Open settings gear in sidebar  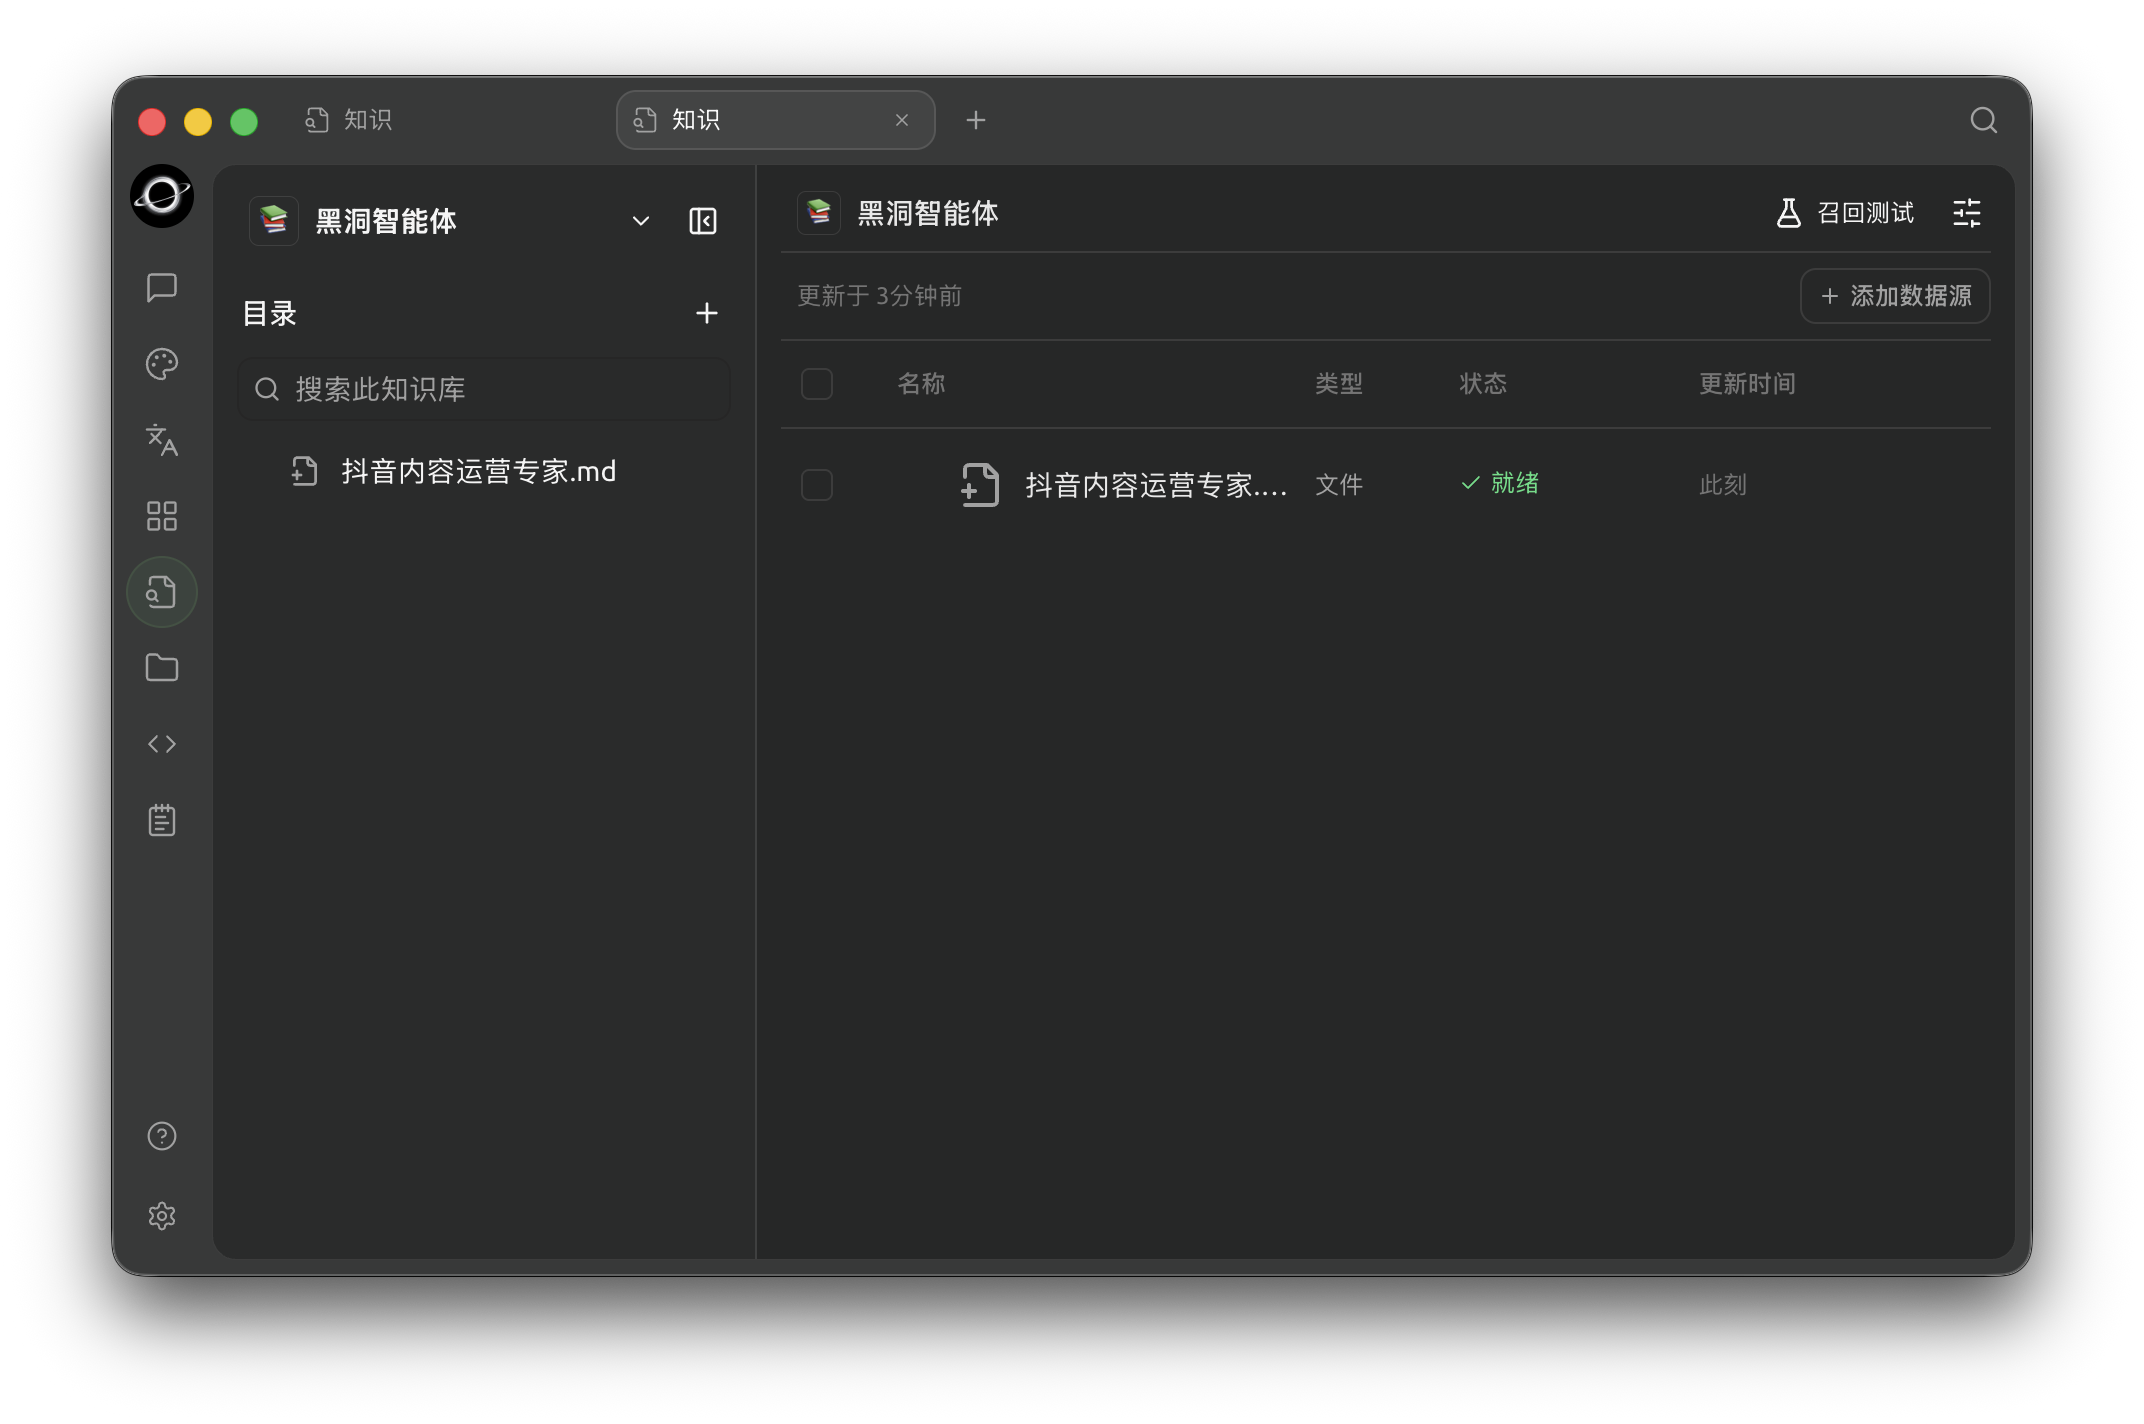pyautogui.click(x=162, y=1216)
